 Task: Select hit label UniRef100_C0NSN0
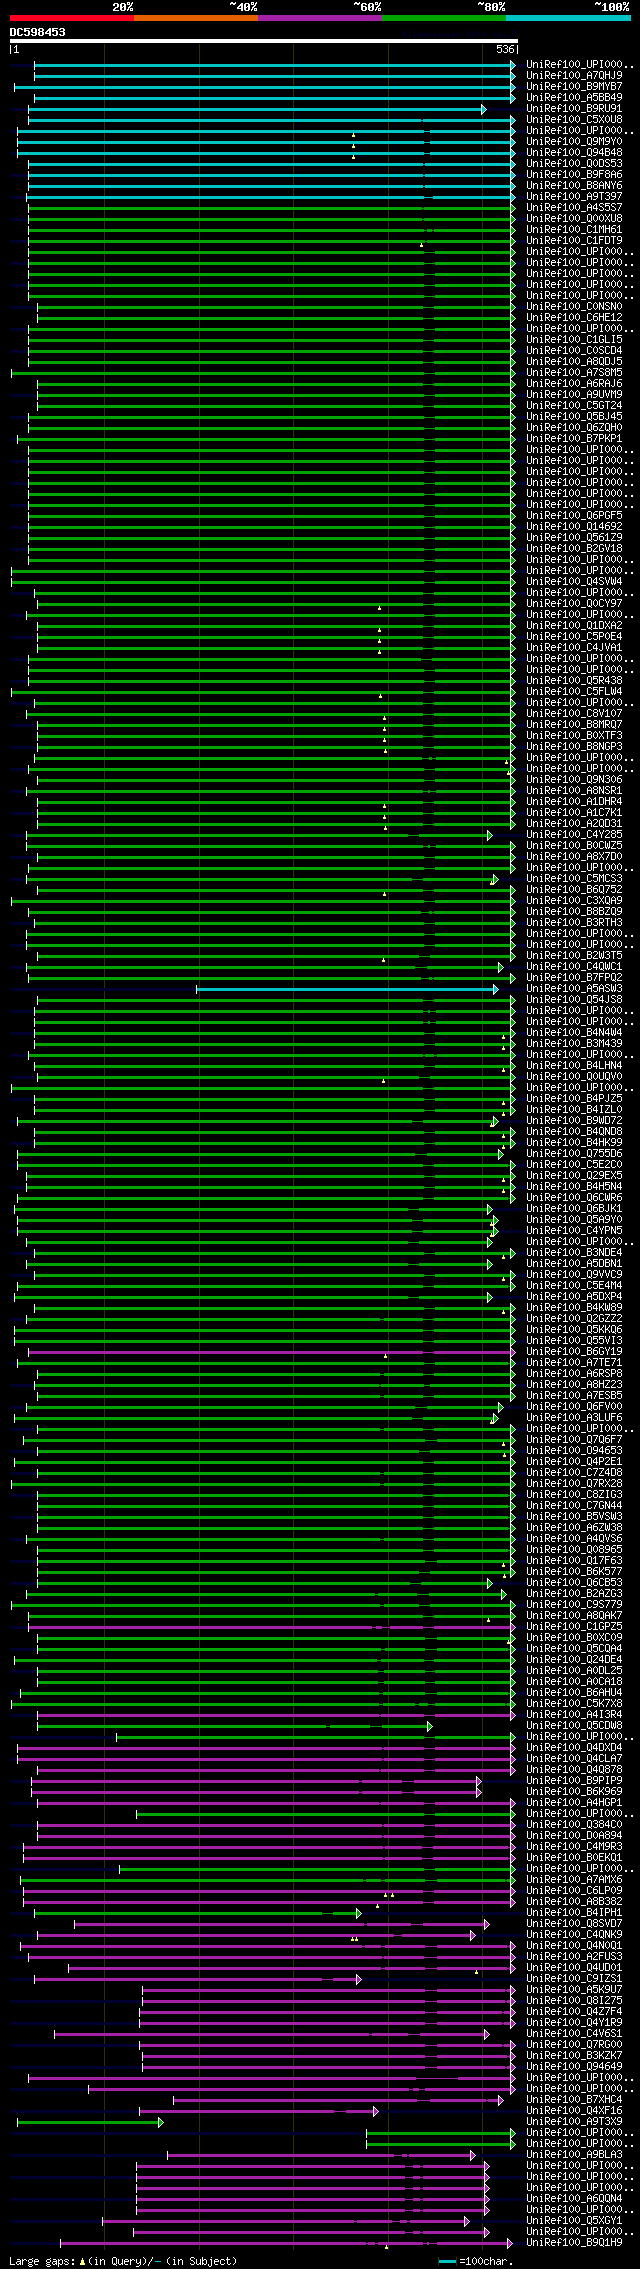(574, 307)
